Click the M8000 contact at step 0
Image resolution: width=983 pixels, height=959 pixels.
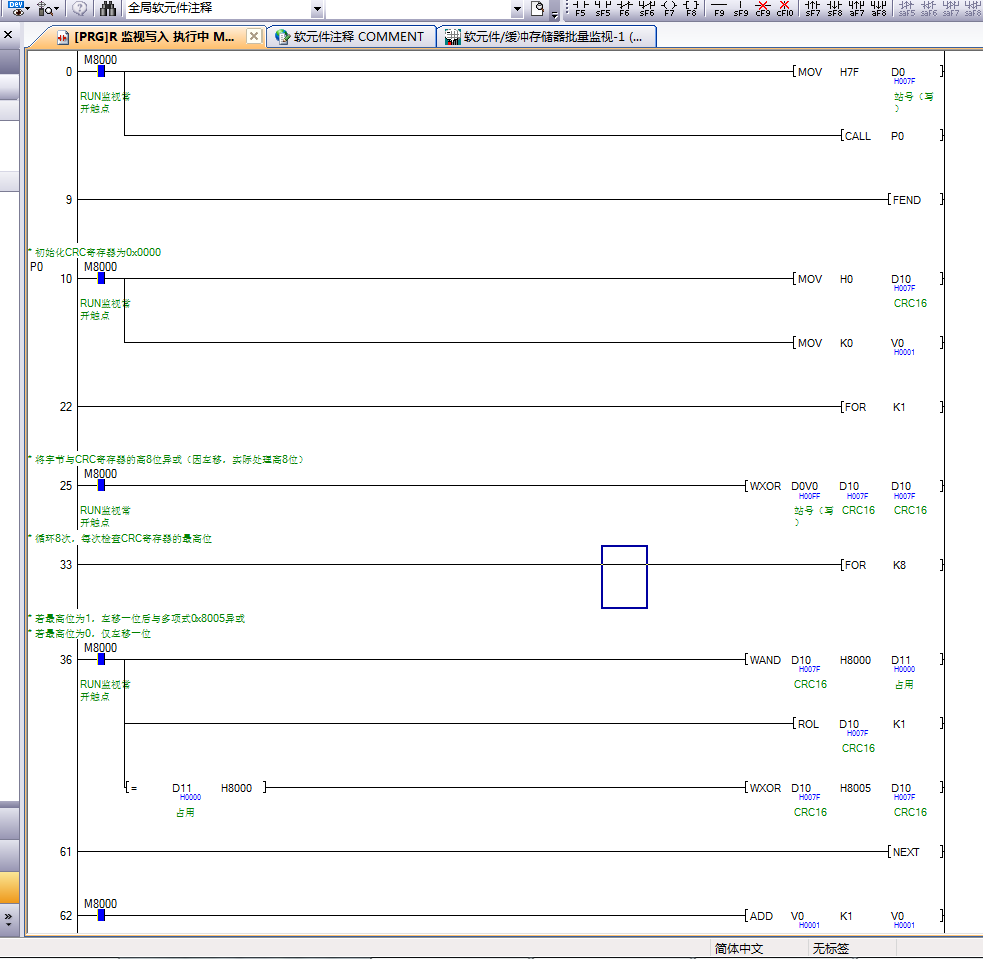click(101, 71)
